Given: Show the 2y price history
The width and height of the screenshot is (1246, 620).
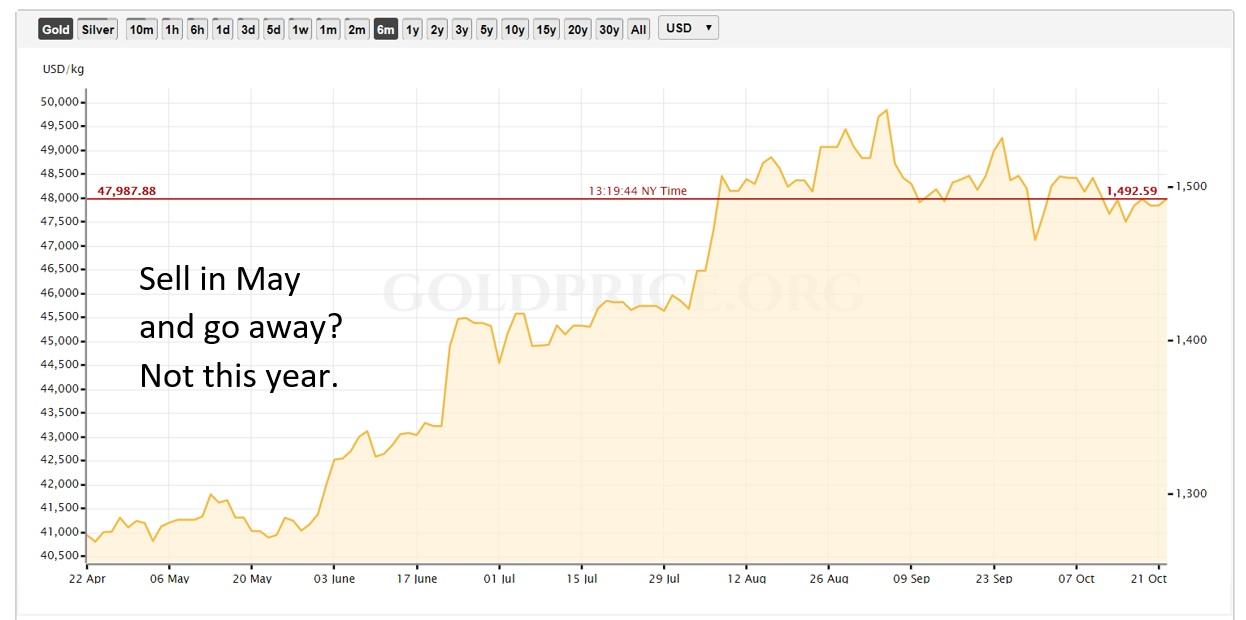Looking at the screenshot, I should (x=437, y=29).
